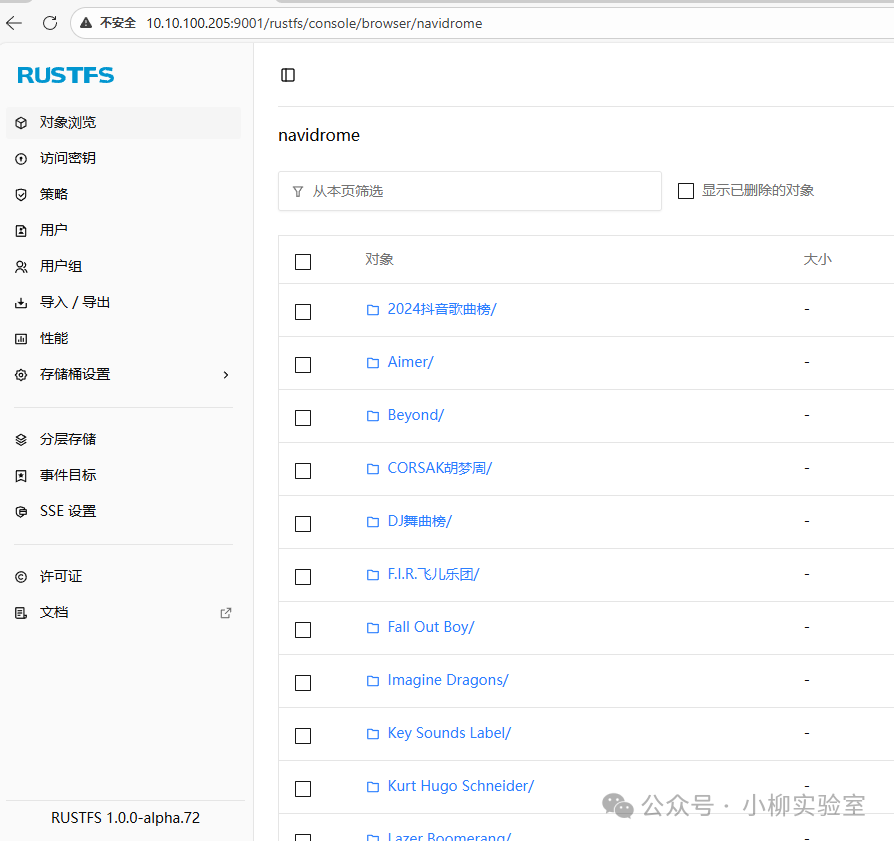Click the RUSTFS 1.0.0-alpha.72 version text

coord(125,818)
